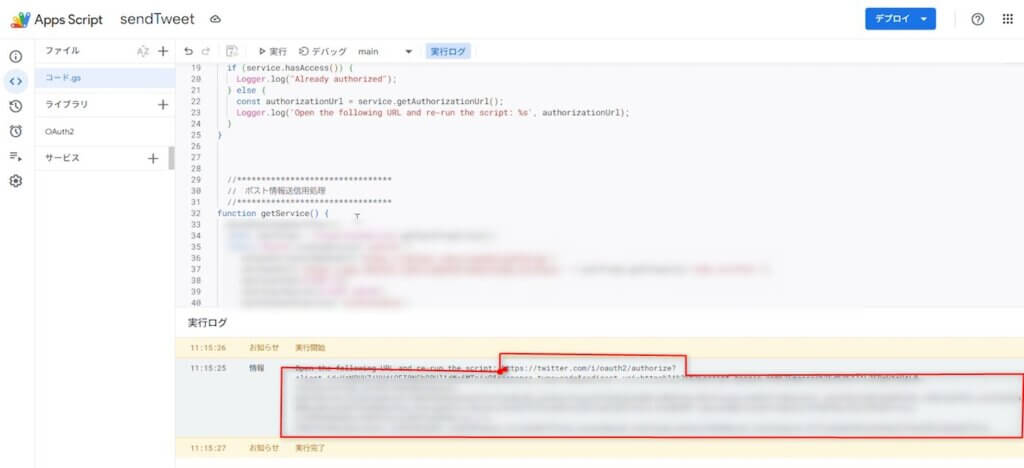
Task: Select the OAuth2 library entry
Action: coord(60,131)
